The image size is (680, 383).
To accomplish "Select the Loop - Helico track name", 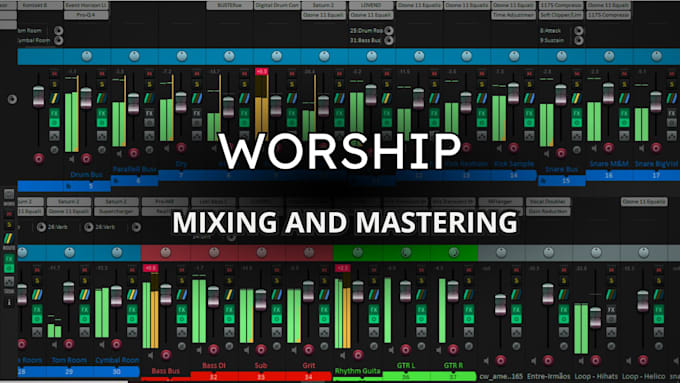I will (644, 376).
